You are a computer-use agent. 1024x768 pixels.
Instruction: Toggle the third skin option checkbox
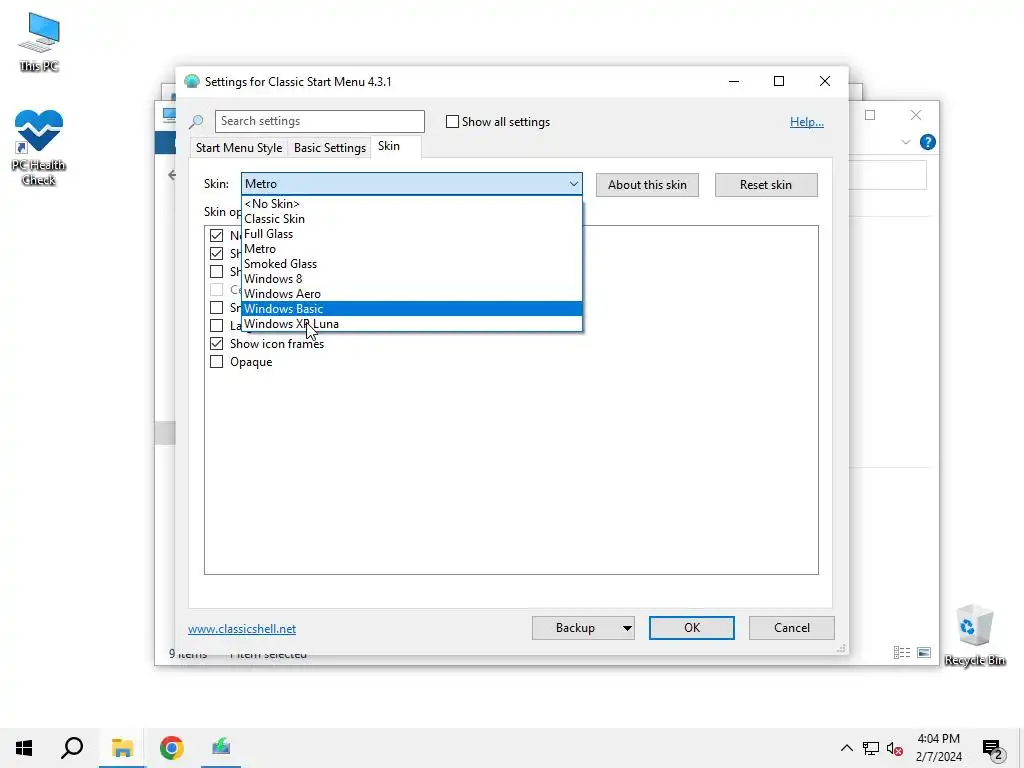pyautogui.click(x=216, y=271)
